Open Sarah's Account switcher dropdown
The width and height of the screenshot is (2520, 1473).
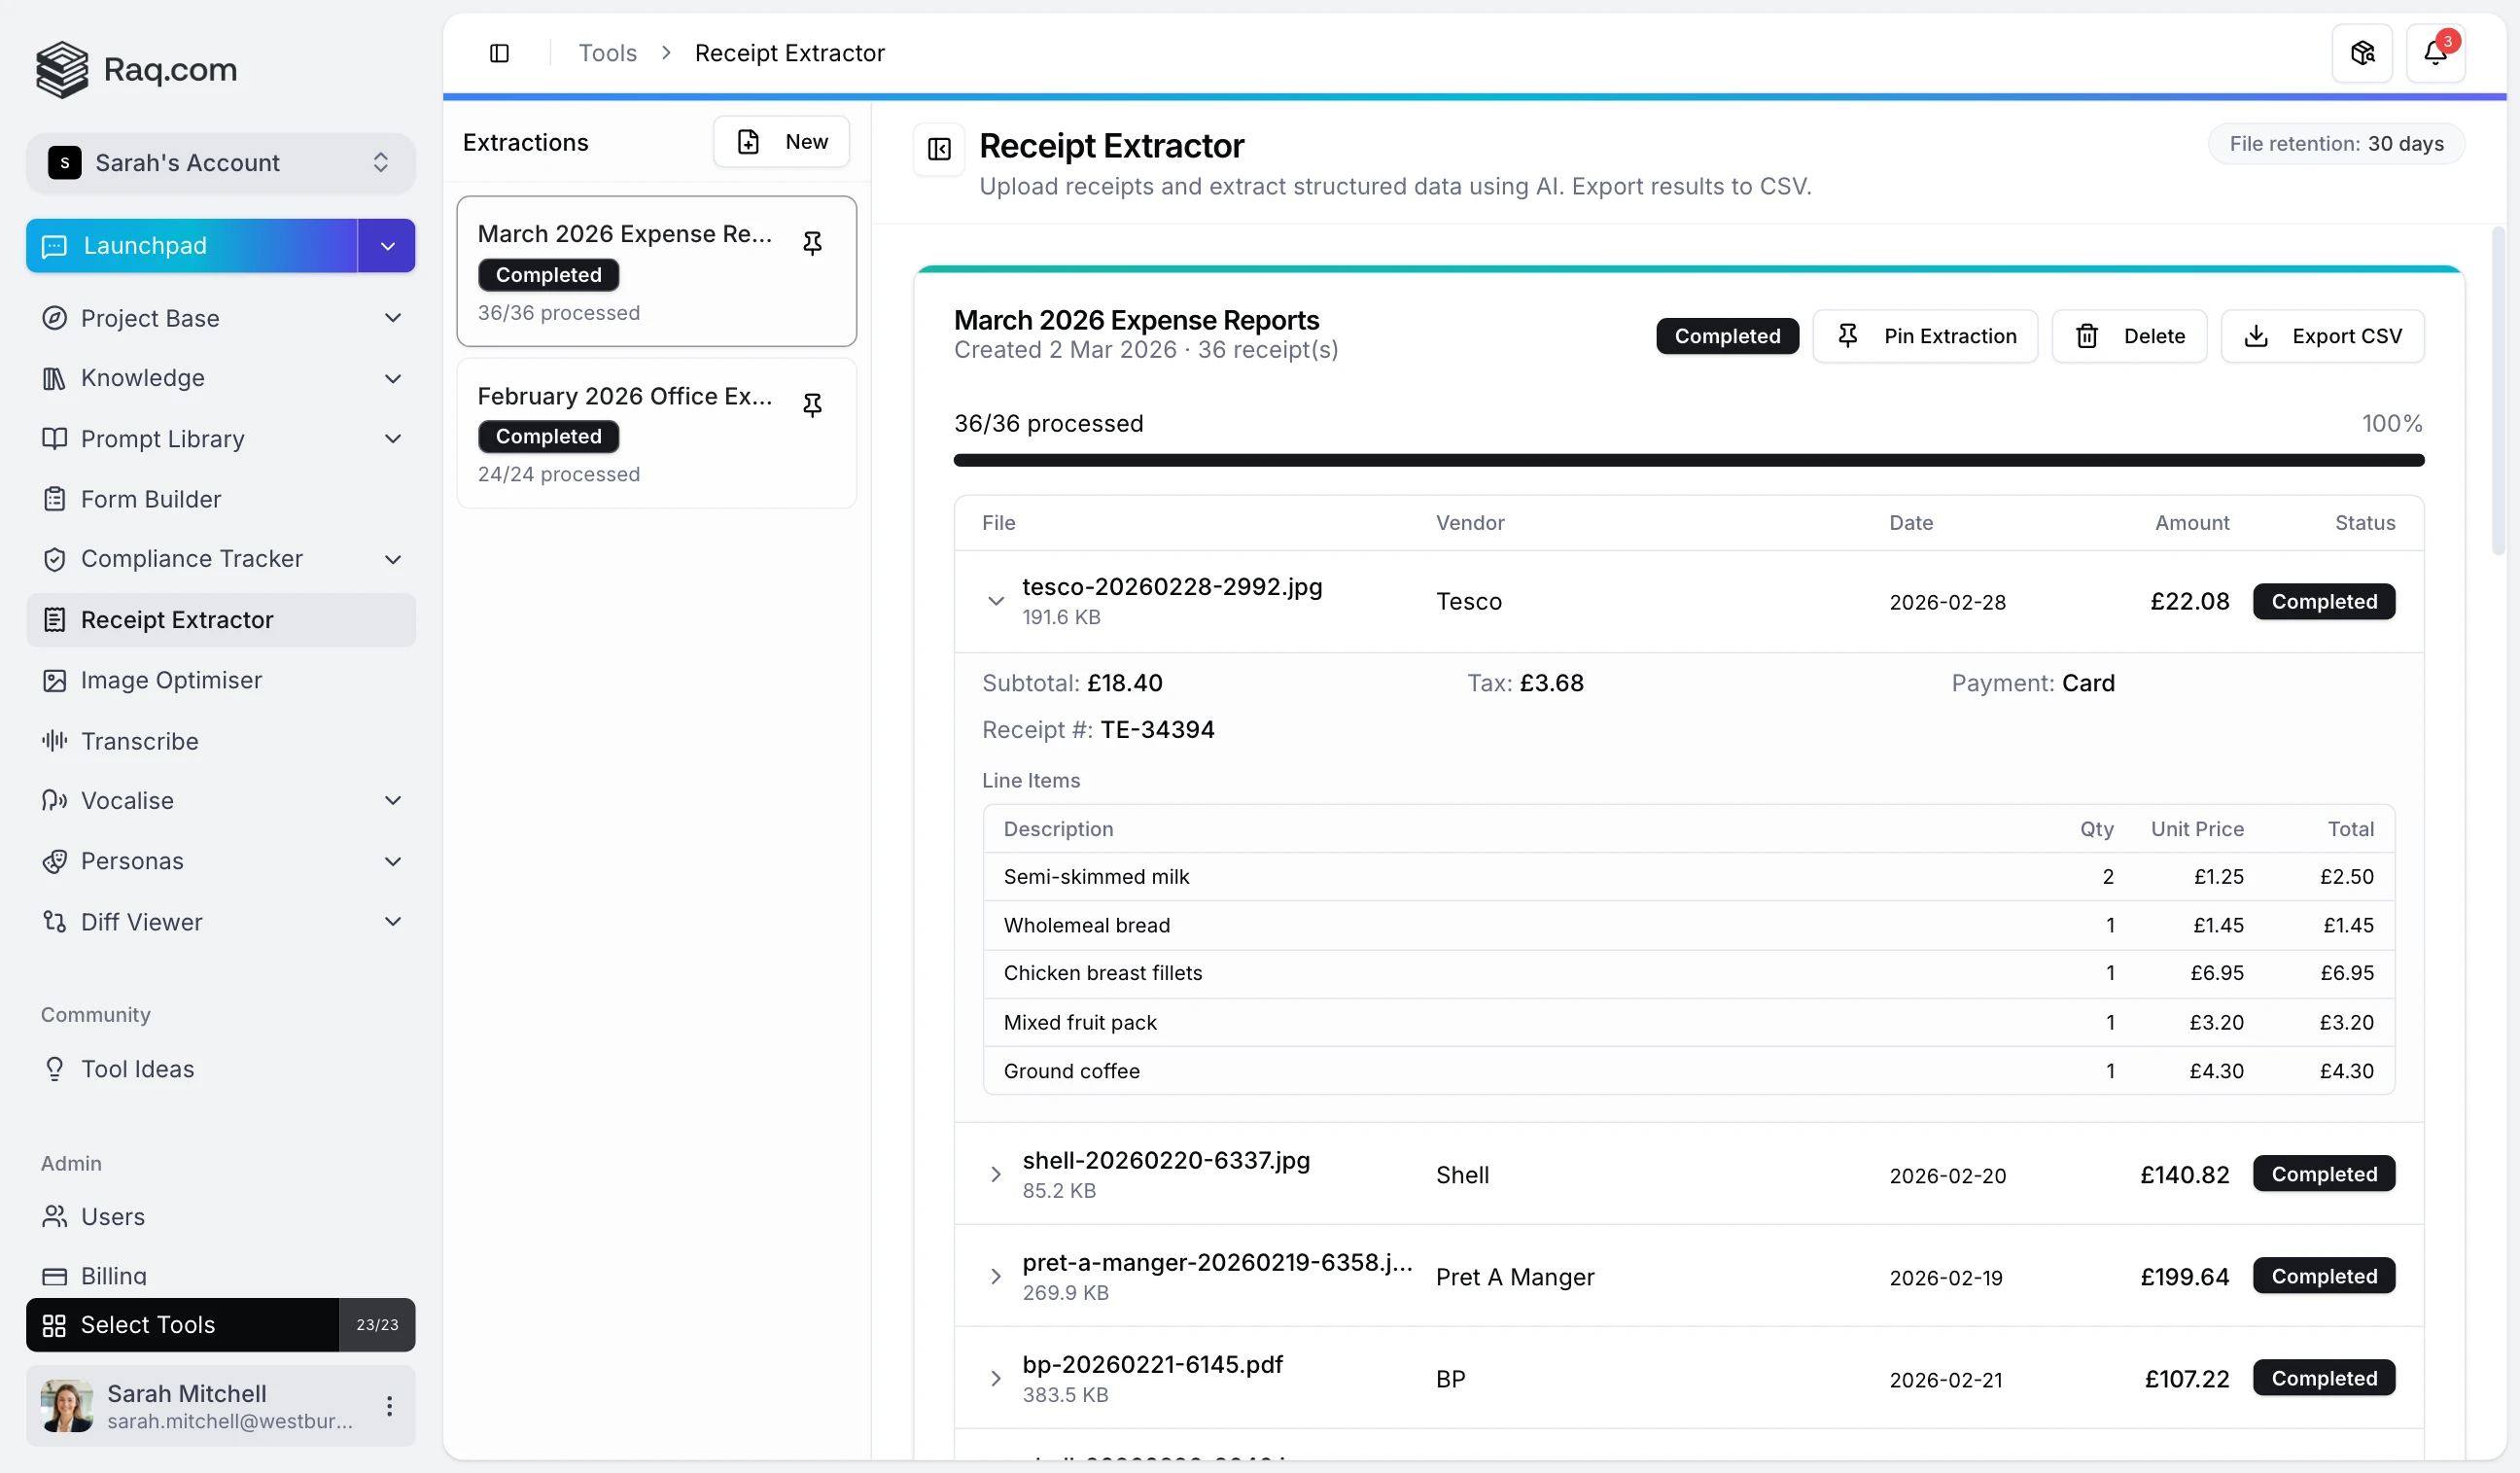[220, 163]
